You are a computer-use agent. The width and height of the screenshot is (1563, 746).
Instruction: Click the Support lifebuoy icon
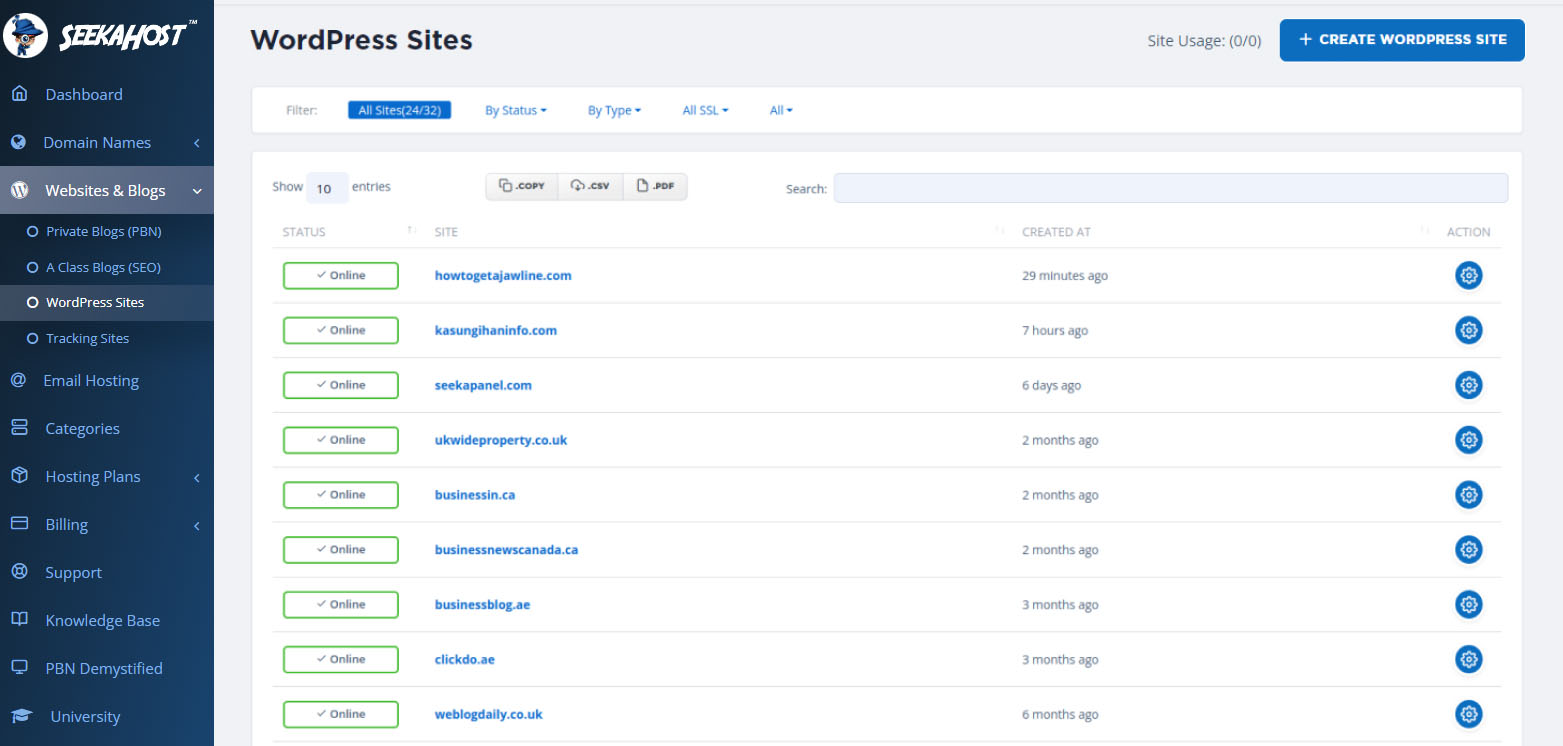19,572
